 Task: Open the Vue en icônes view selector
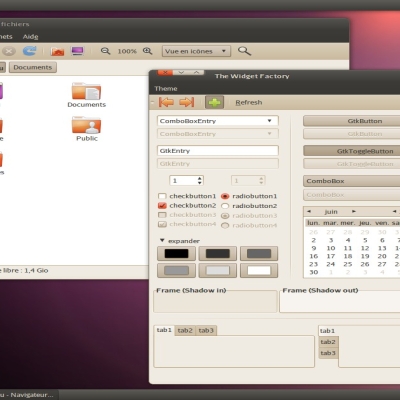pos(196,51)
